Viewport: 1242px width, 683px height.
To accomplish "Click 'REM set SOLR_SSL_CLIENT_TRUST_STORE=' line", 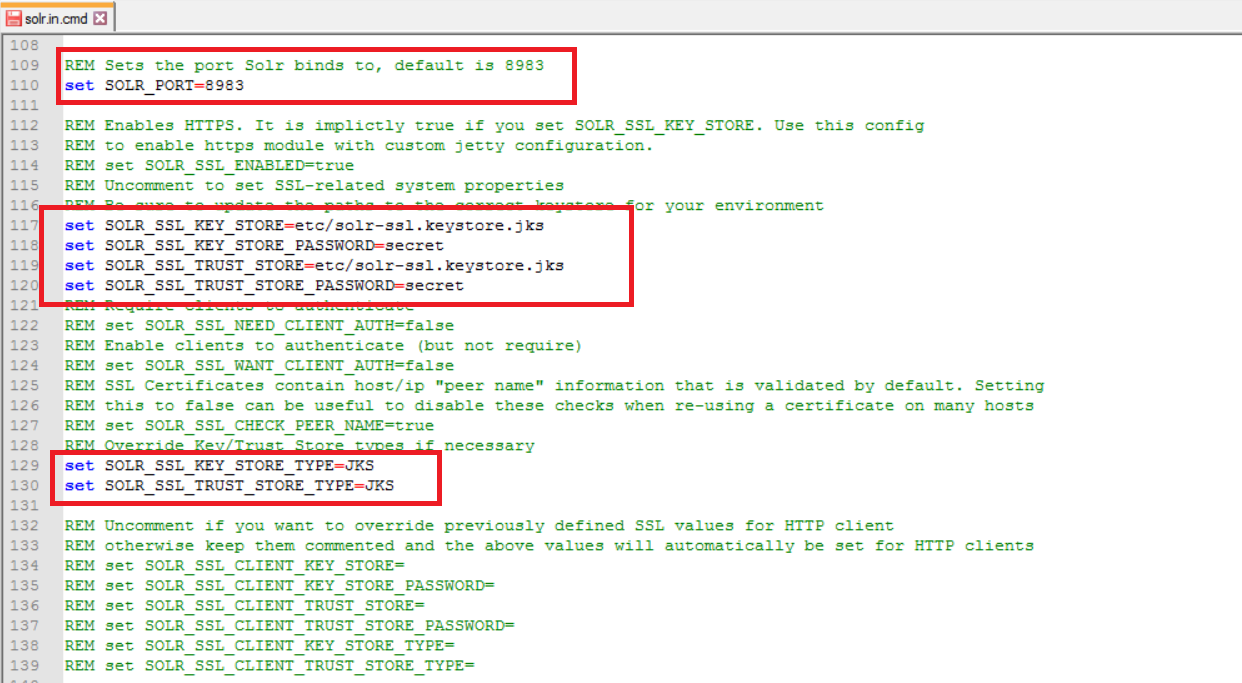I will click(x=245, y=605).
